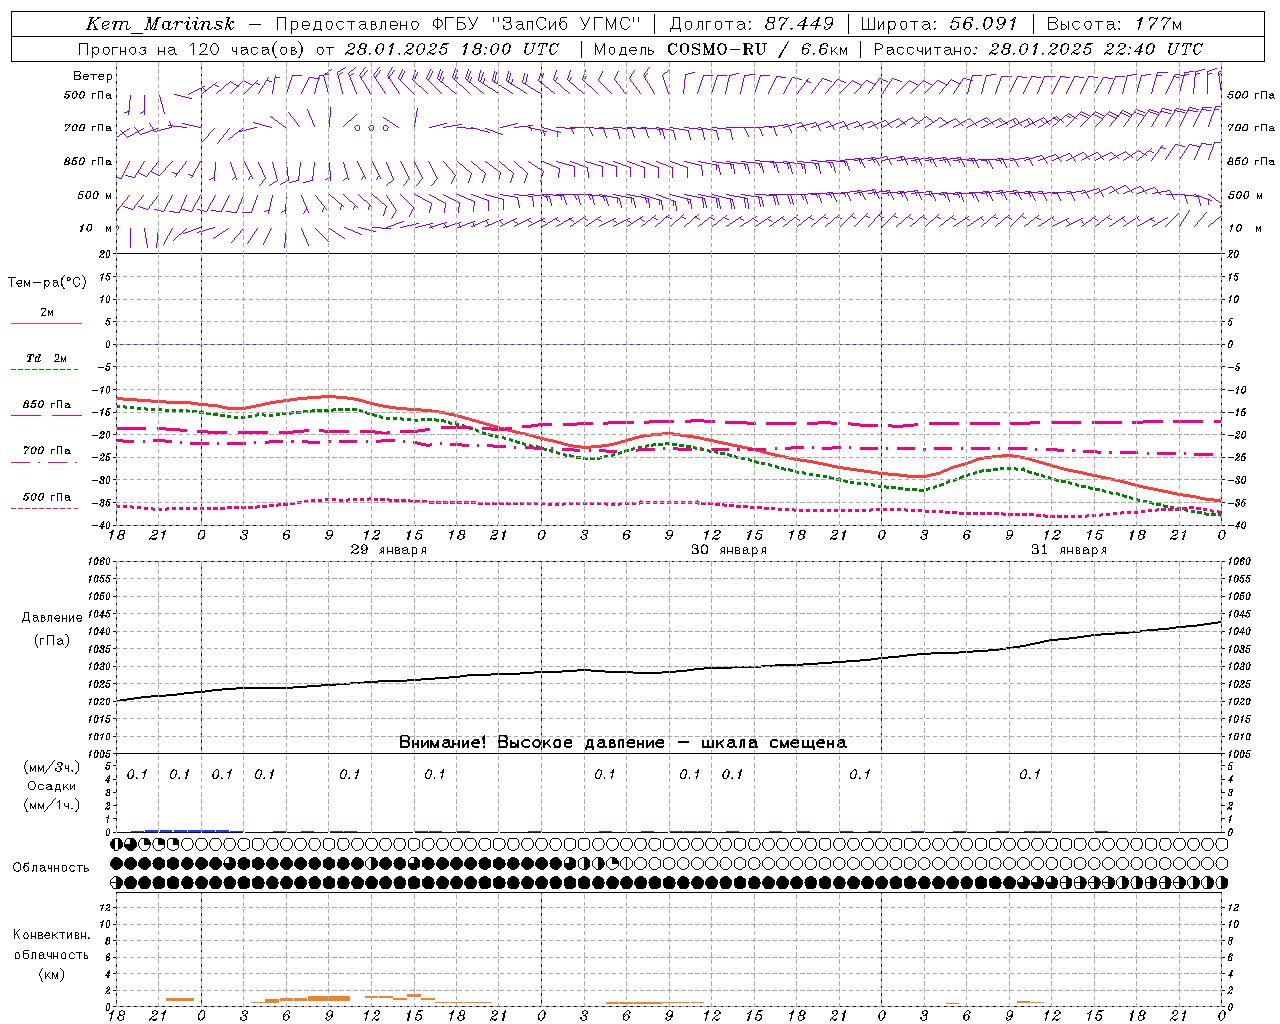
Task: Click the Осадки precipitation label
Action: click(52, 786)
